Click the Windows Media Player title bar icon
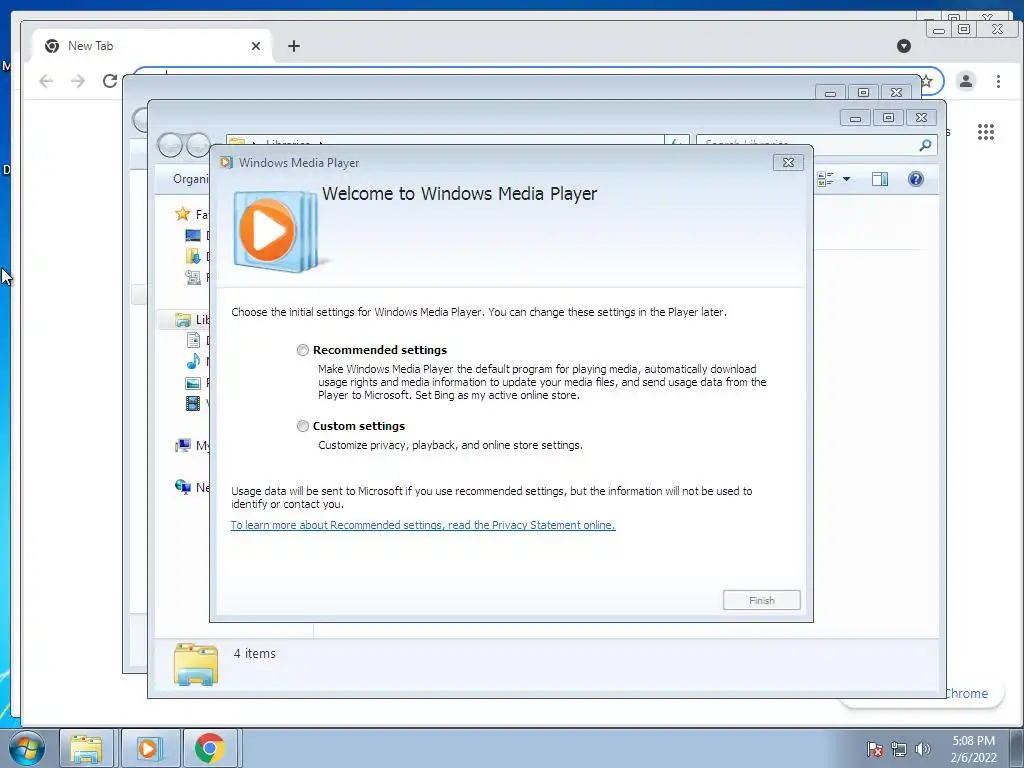This screenshot has width=1024, height=768. [227, 163]
